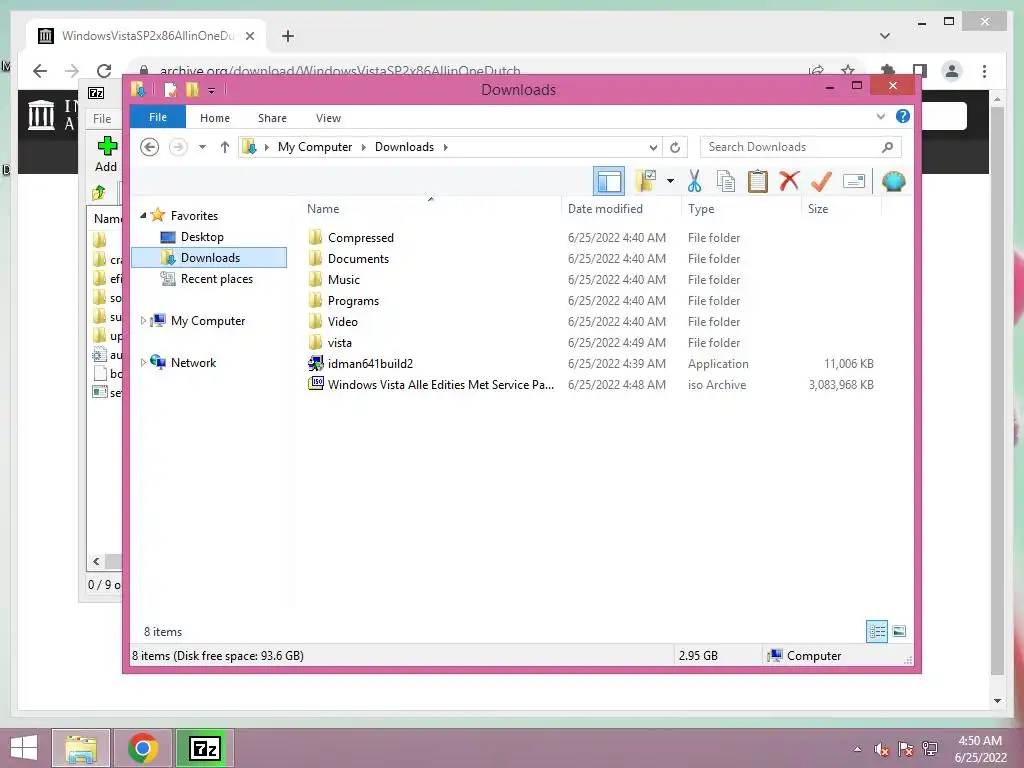
Task: Bookmark this page star icon
Action: [848, 71]
